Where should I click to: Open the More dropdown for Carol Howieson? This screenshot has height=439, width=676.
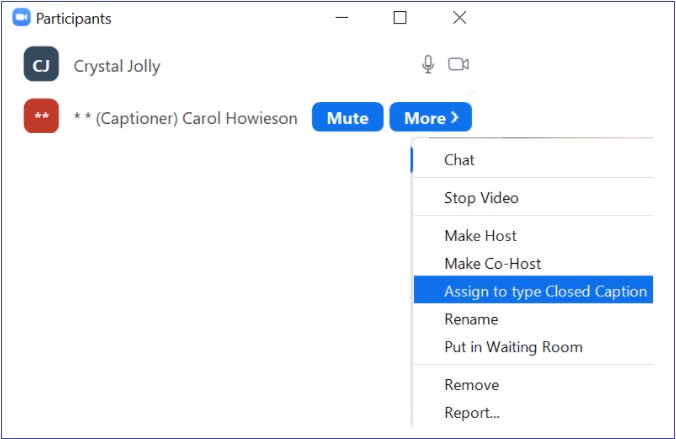(430, 118)
